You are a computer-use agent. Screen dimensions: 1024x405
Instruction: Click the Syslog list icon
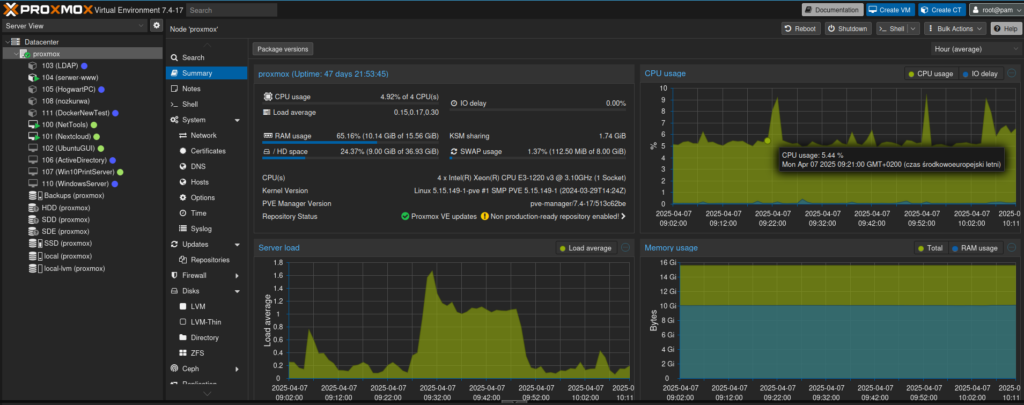pyautogui.click(x=183, y=229)
